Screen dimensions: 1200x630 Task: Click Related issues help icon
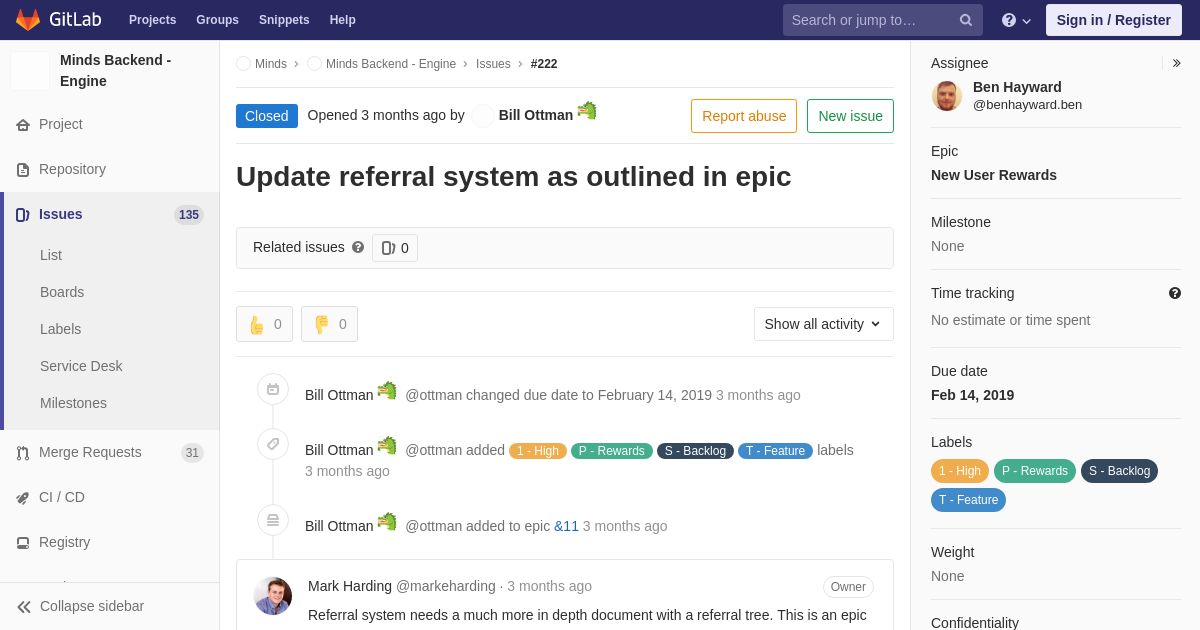[x=358, y=247]
